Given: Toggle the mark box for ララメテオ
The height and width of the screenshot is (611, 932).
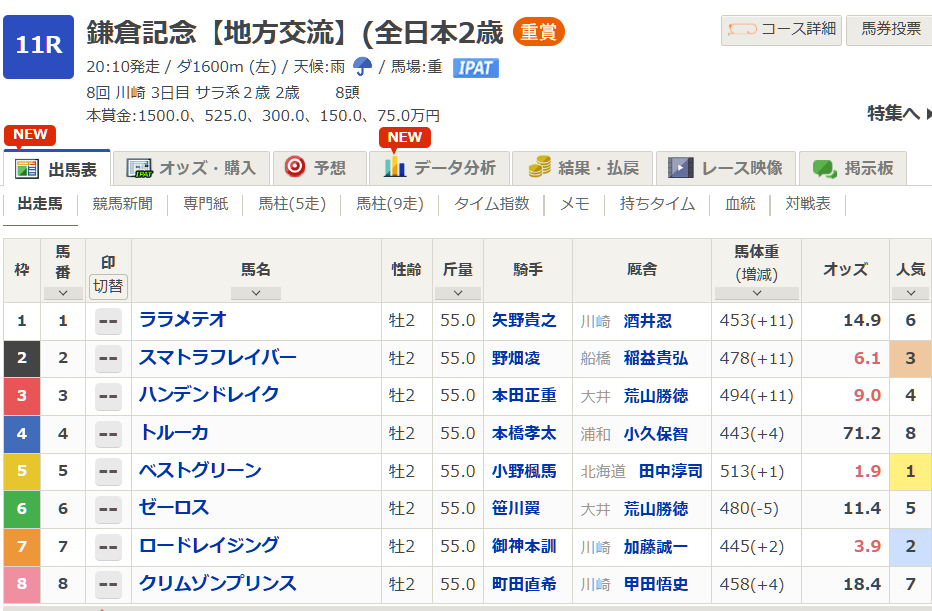Looking at the screenshot, I should [x=108, y=321].
